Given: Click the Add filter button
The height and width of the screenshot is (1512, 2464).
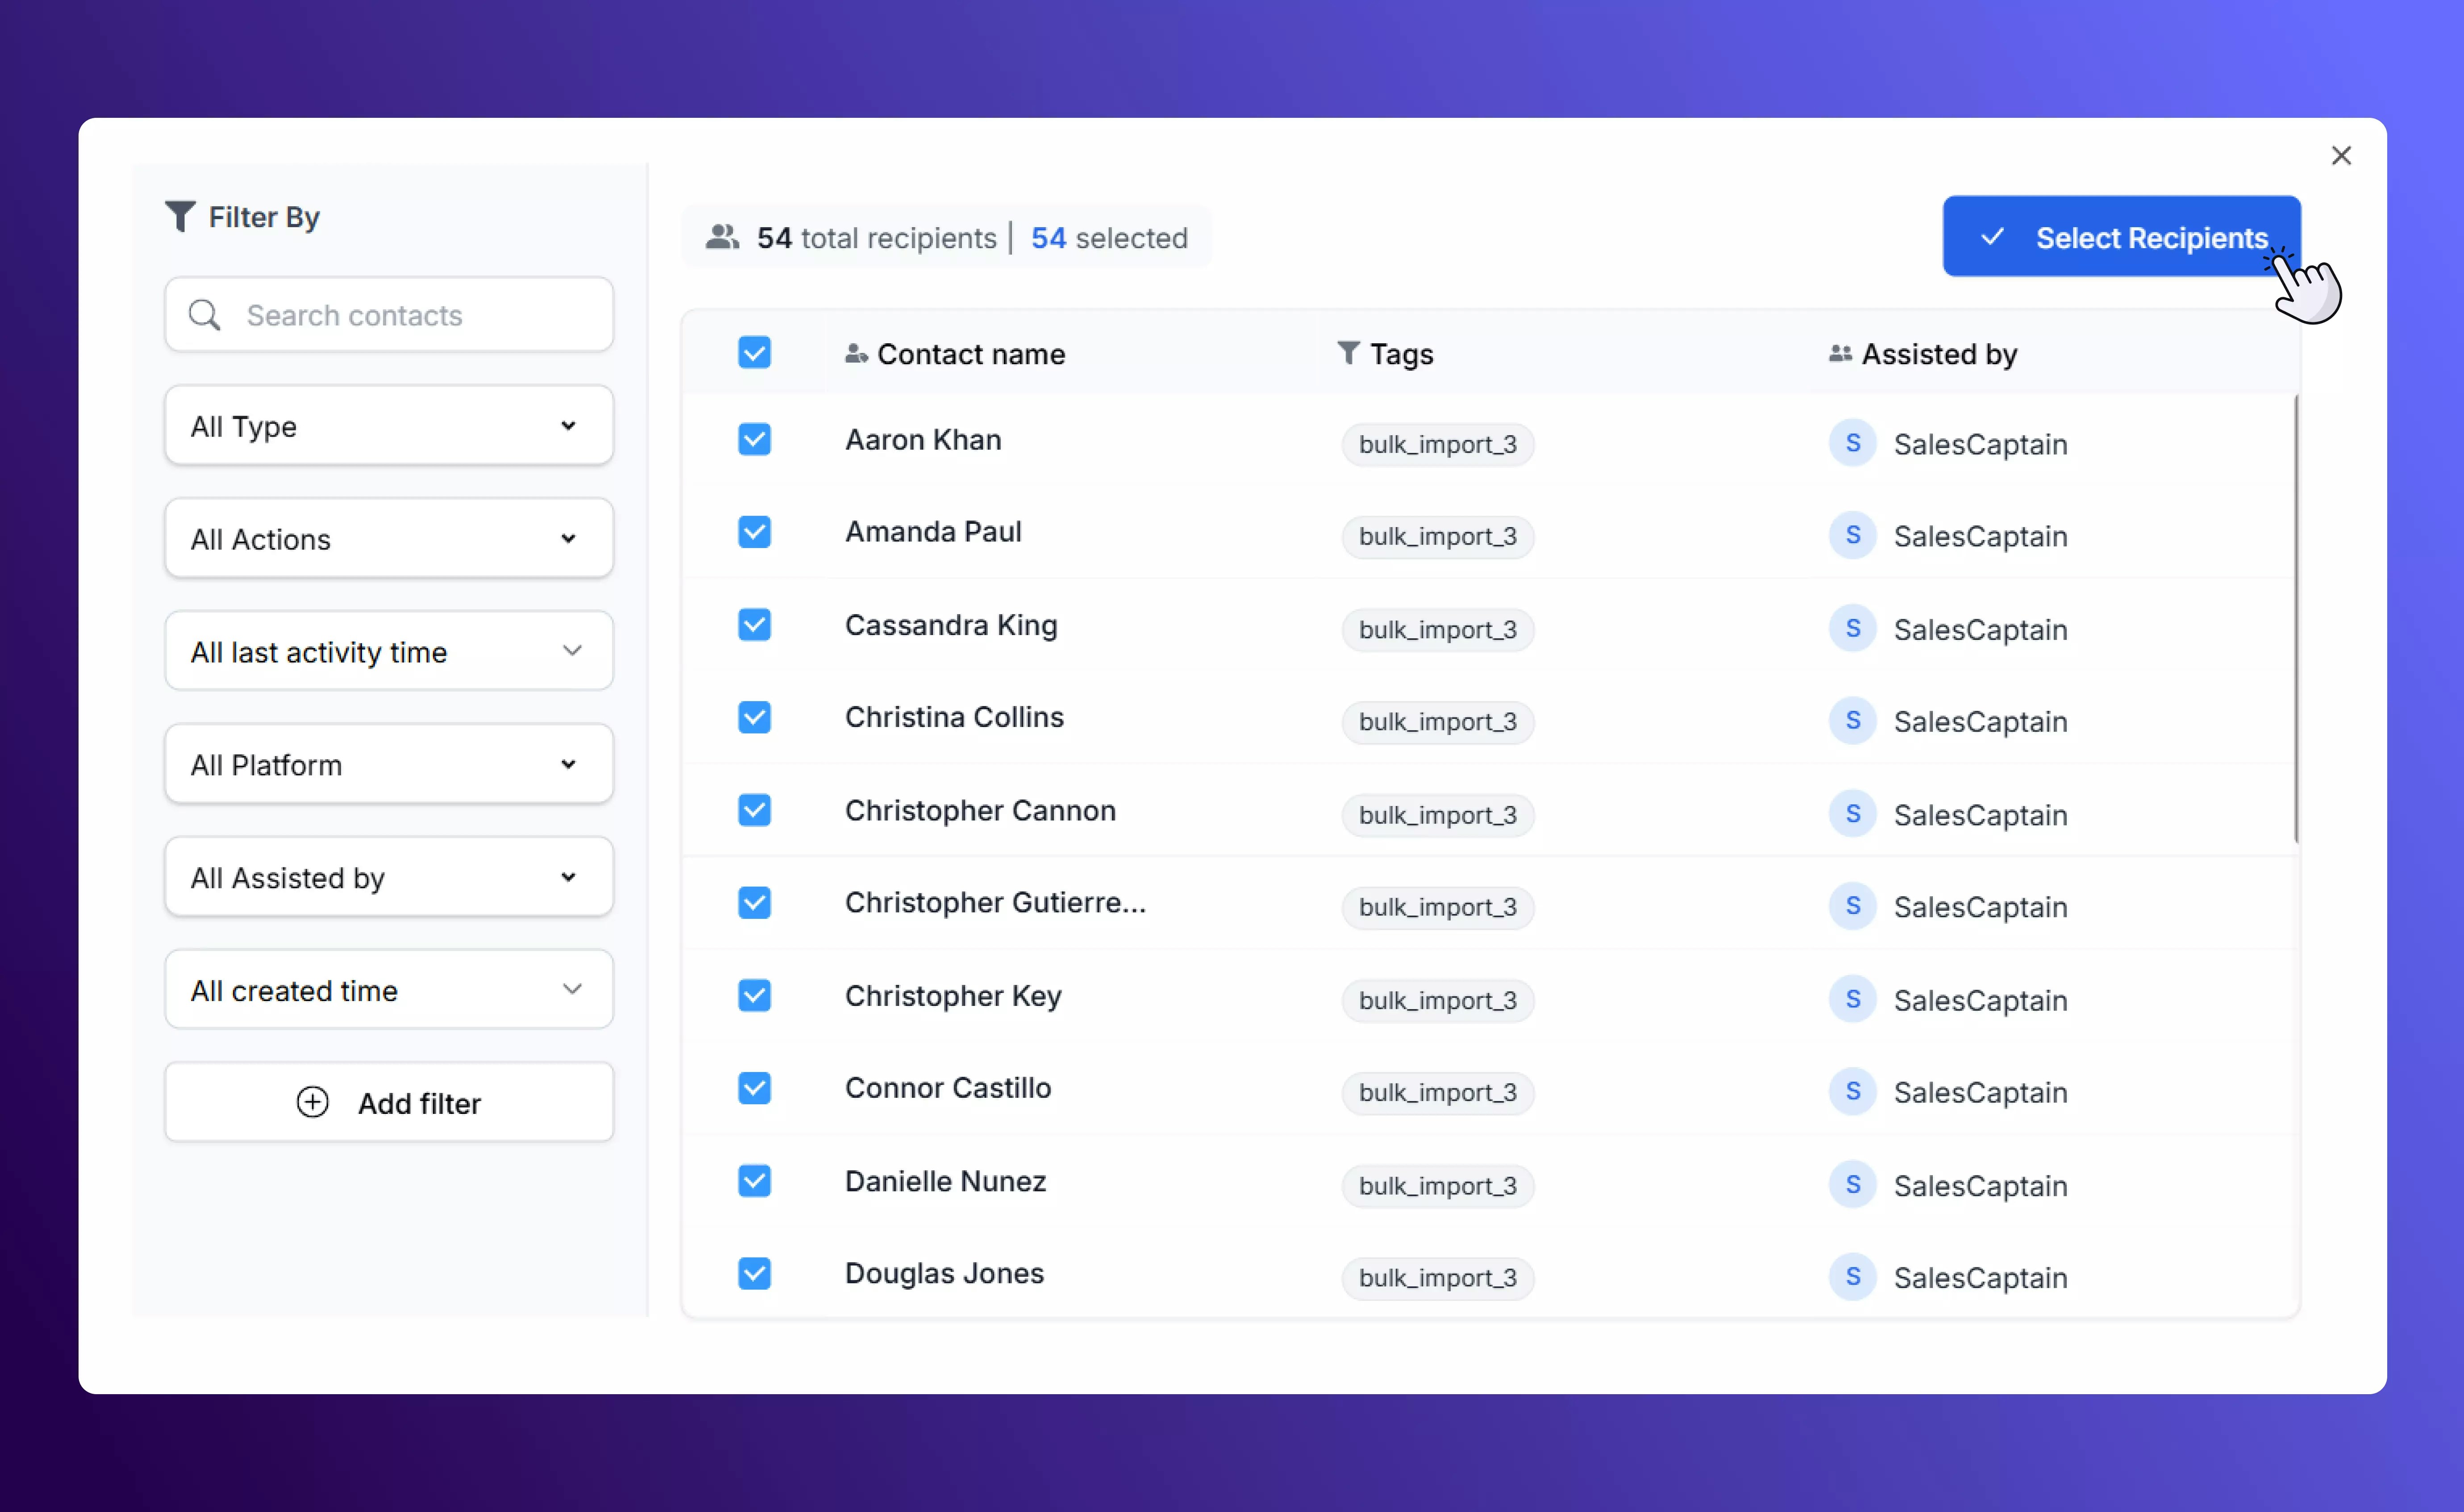Looking at the screenshot, I should click(388, 1102).
